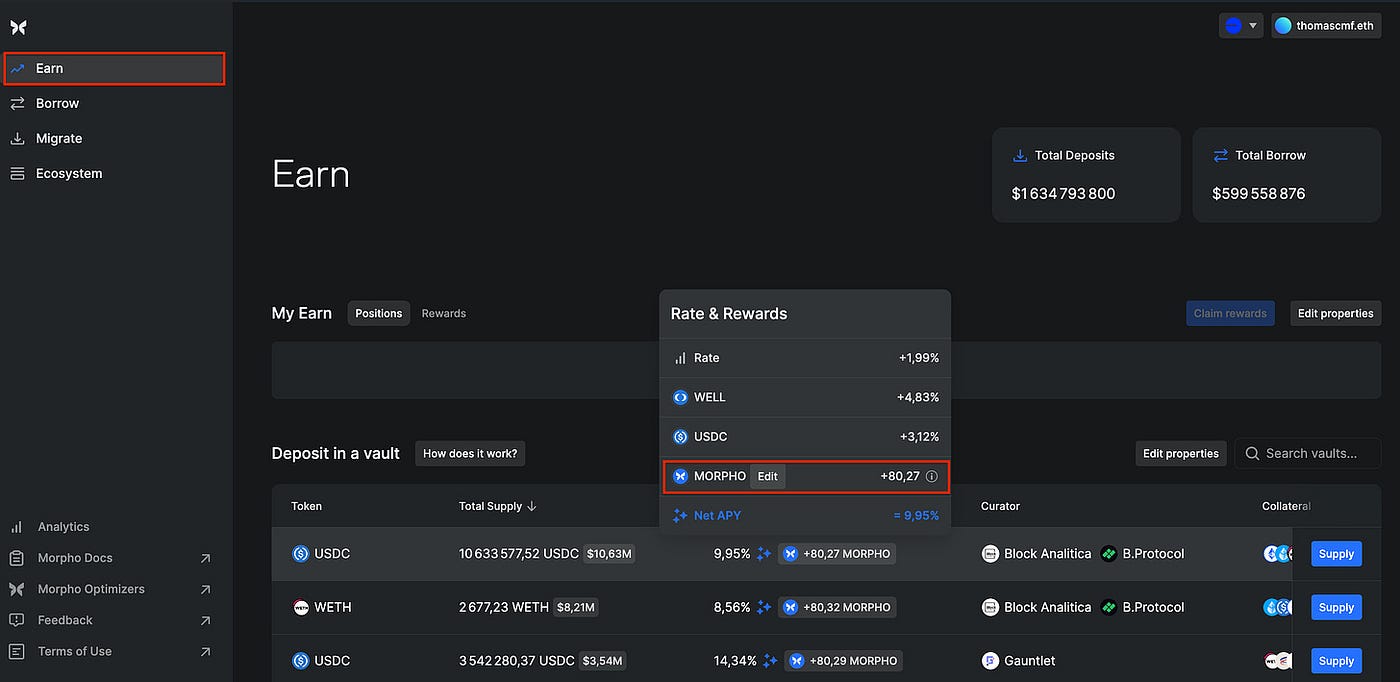Click the USDC token icon in Rate & Rewards popup
This screenshot has width=1400, height=682.
coord(680,436)
